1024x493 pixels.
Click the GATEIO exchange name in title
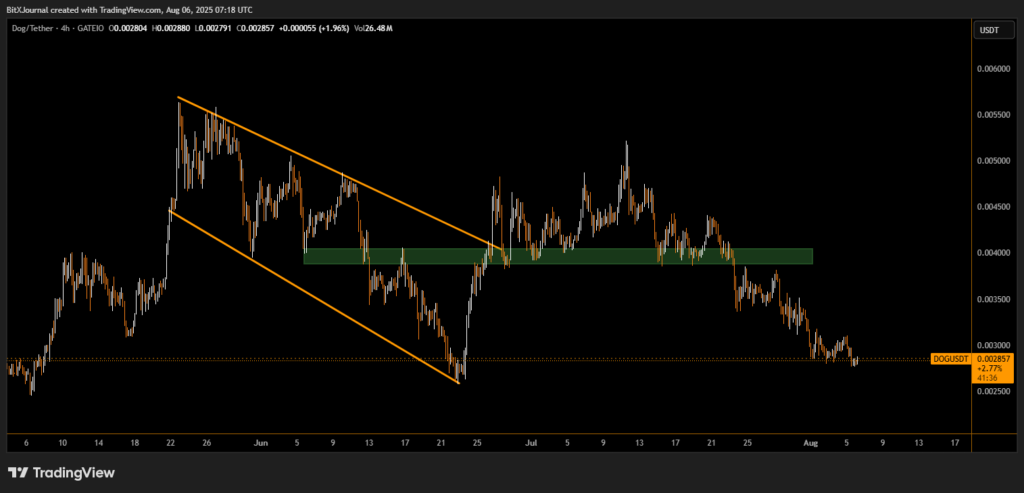click(91, 28)
